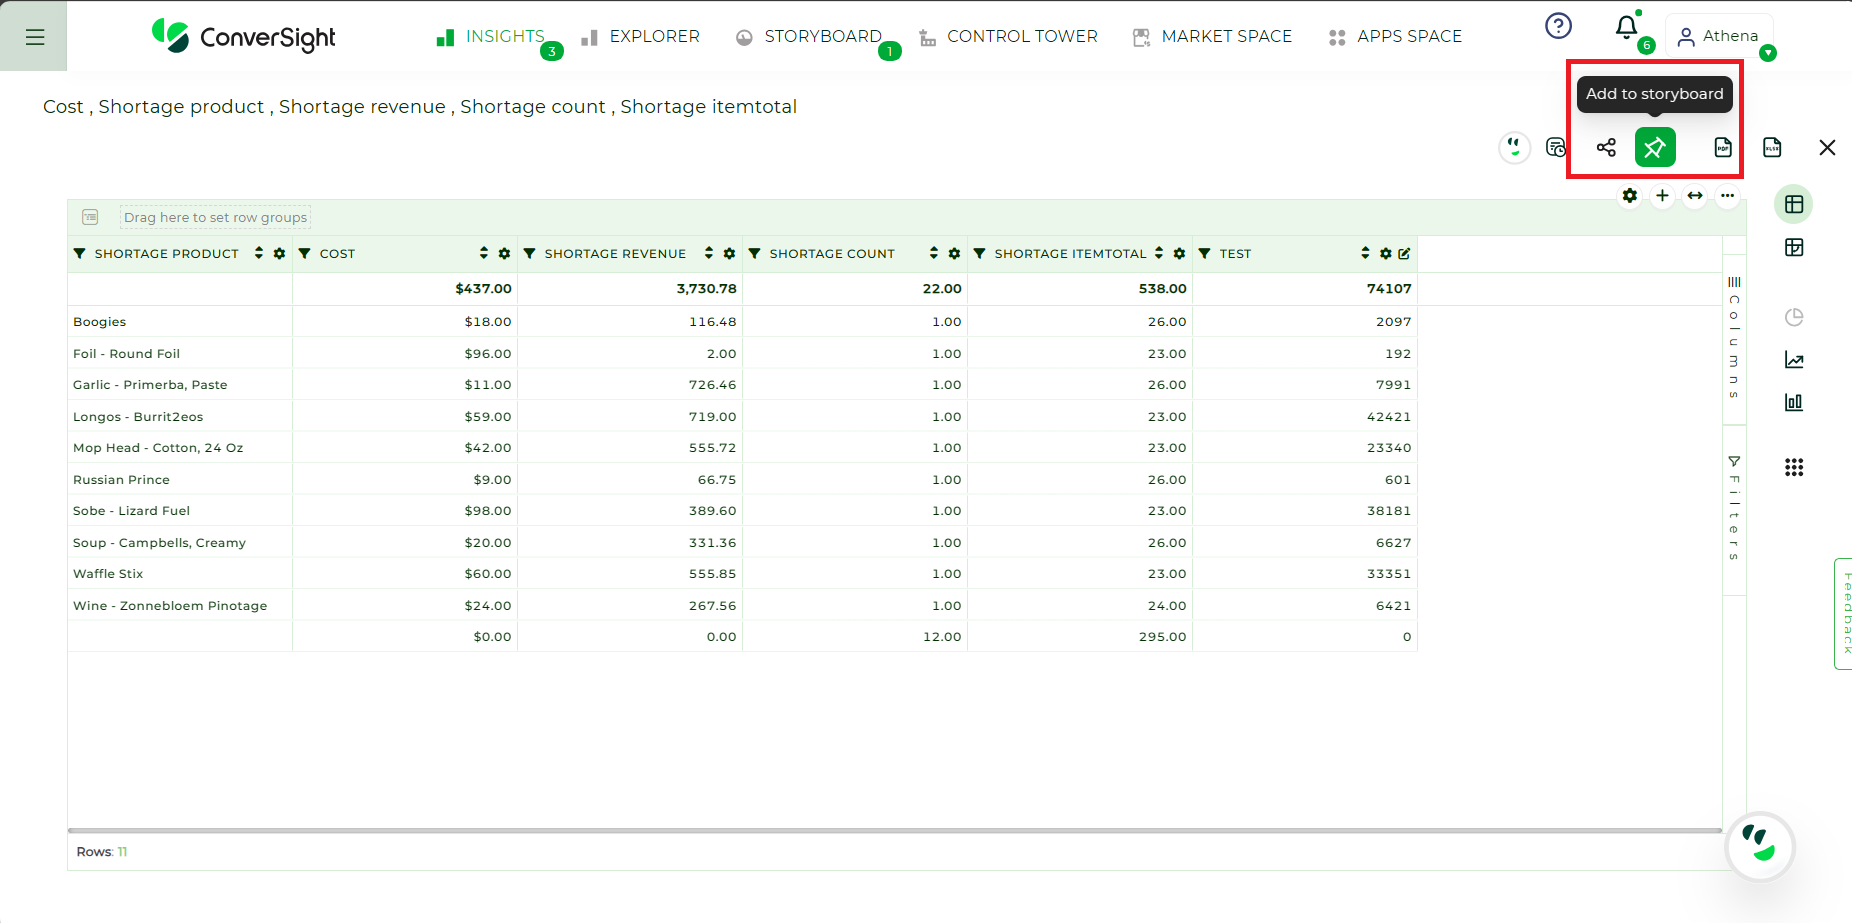Open the Athena assistant icon near share
Screen dimensions: 1852x923
[x=1514, y=148]
